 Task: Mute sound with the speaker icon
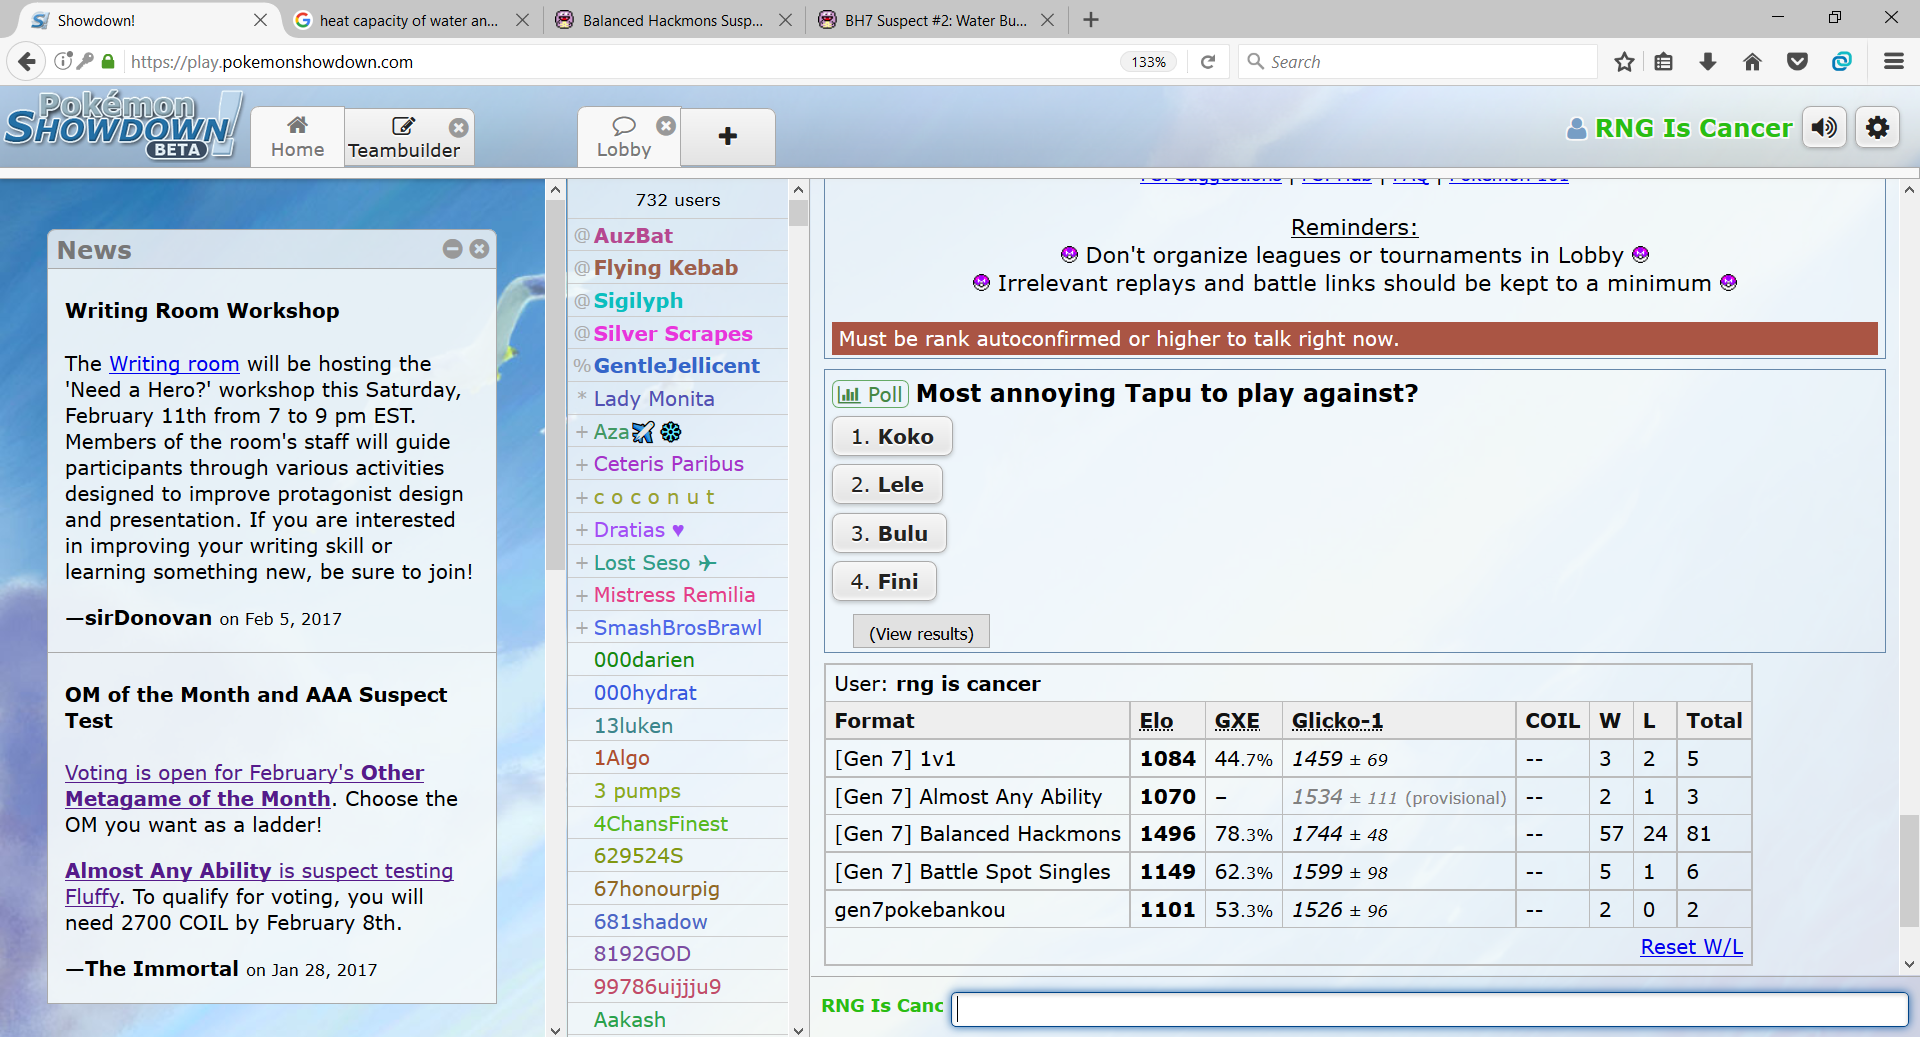pyautogui.click(x=1825, y=128)
